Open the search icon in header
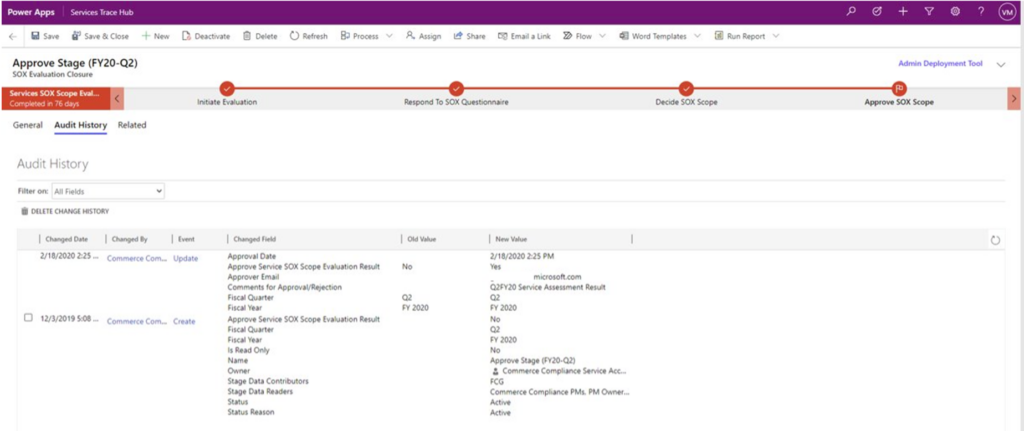 850,11
